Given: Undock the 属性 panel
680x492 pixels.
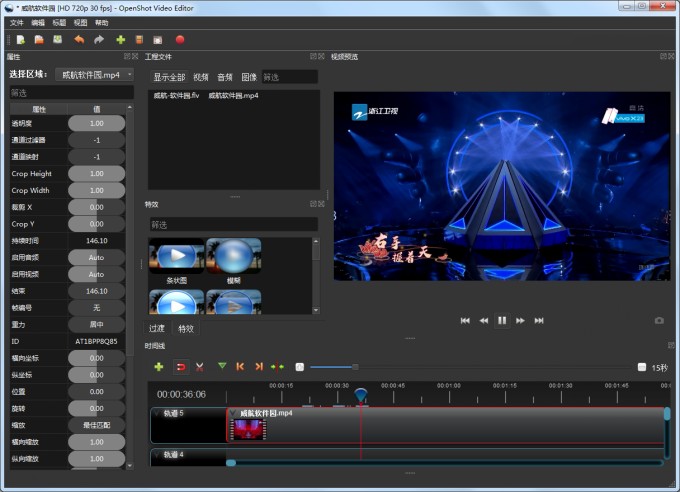Looking at the screenshot, I should 127,56.
